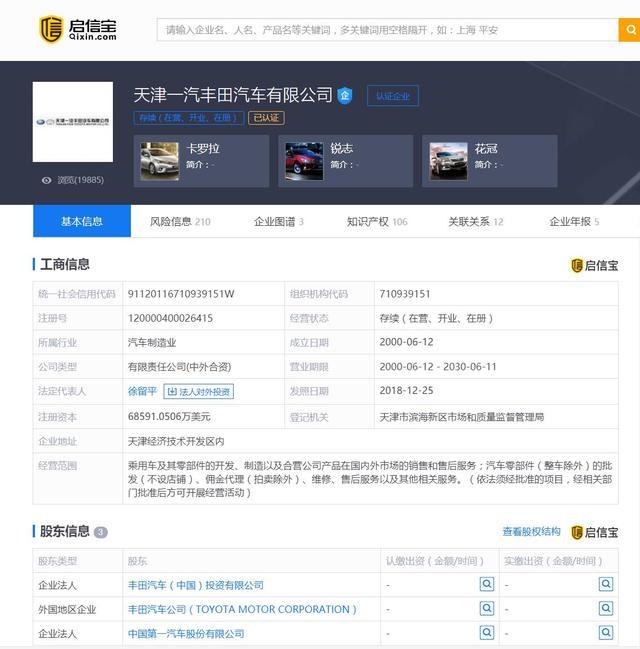The image size is (640, 649).
Task: View 认缴出资 details for 丰田汽车（中国）投资有限公司
Action: click(487, 584)
